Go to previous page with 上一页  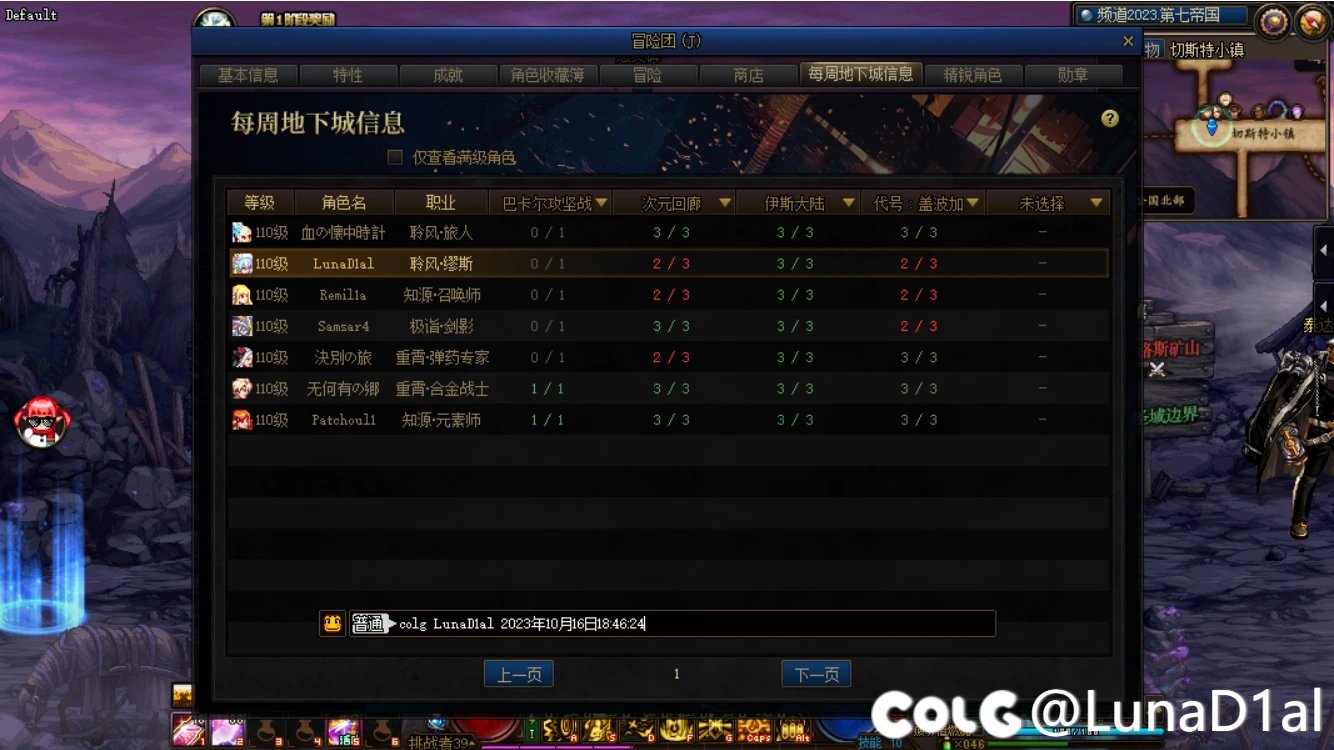[x=519, y=674]
